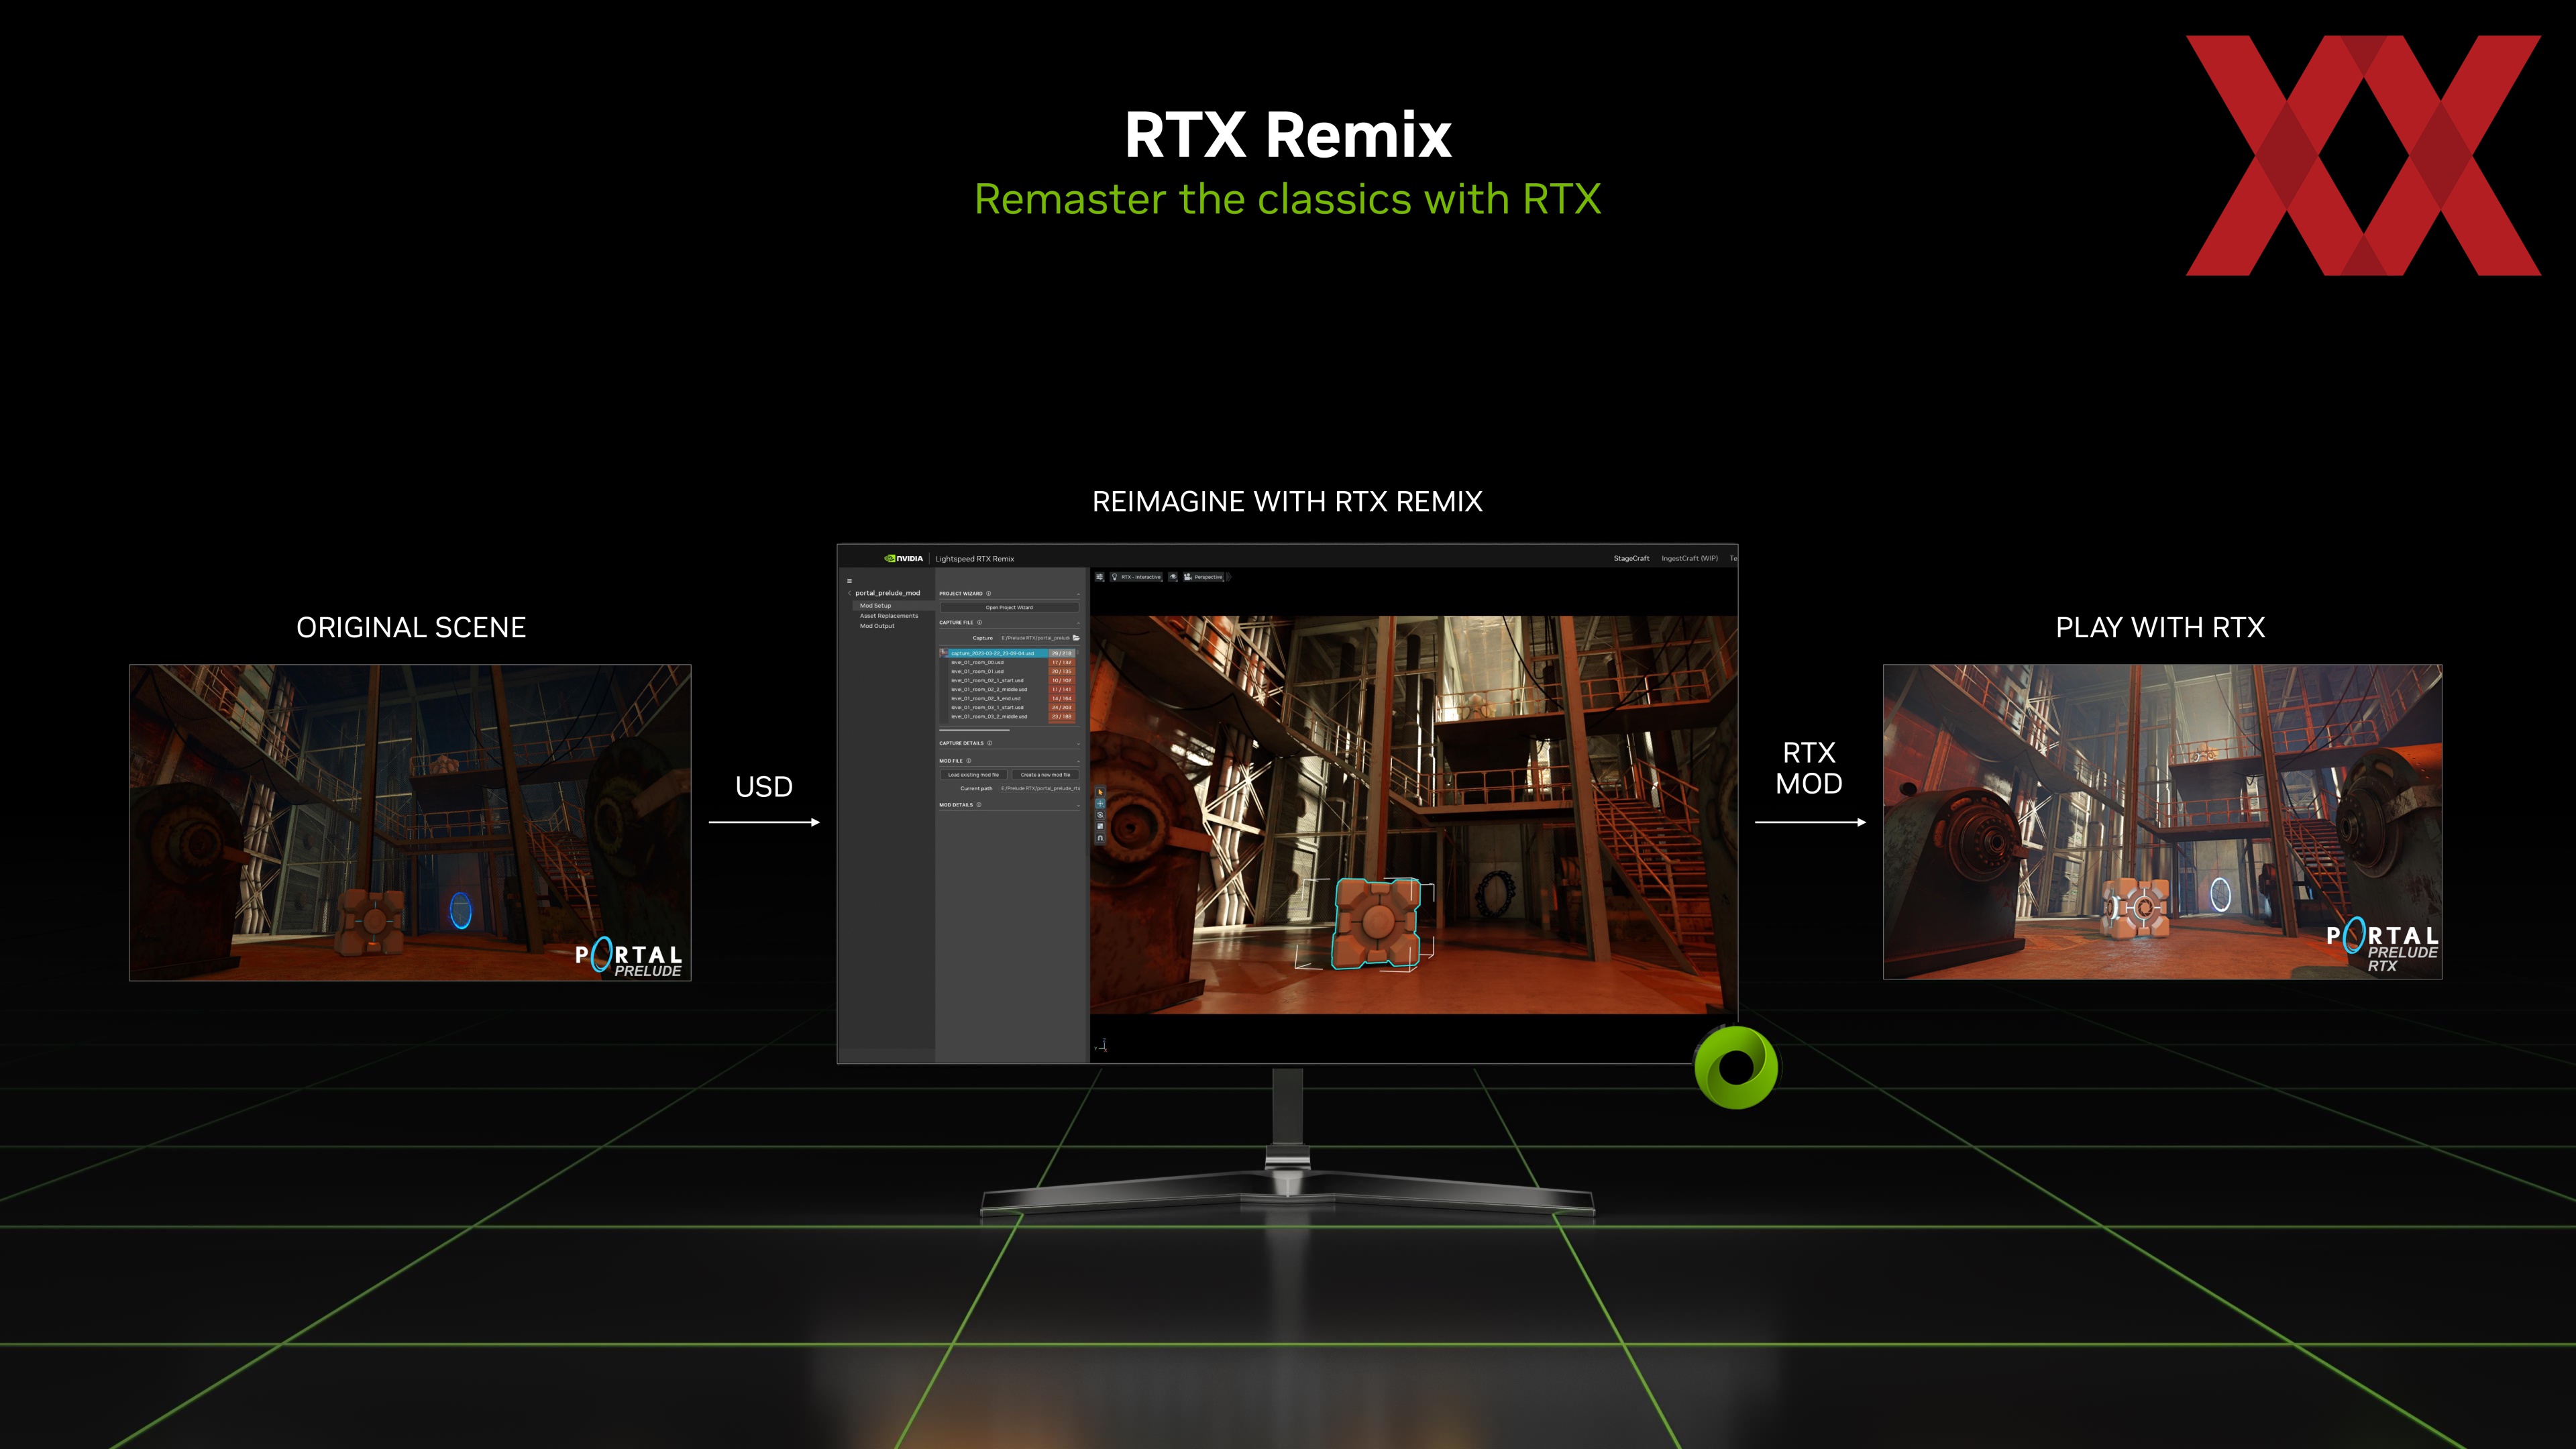This screenshot has width=2576, height=1449.
Task: Toggle viewport eye visibility options
Action: [x=1173, y=577]
